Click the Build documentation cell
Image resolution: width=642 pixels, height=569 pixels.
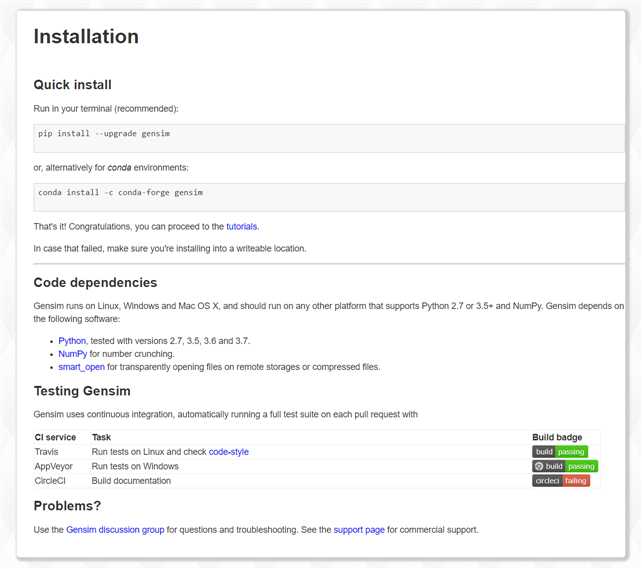(x=131, y=481)
